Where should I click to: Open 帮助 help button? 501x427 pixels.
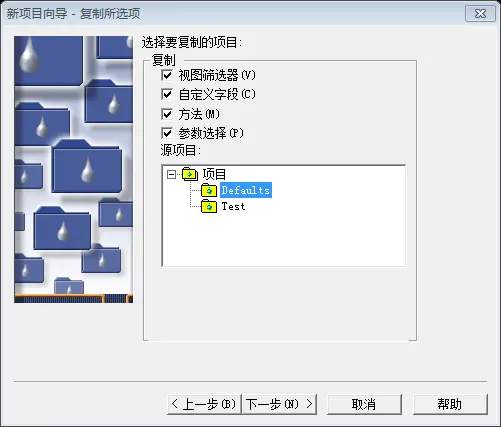pyautogui.click(x=450, y=404)
